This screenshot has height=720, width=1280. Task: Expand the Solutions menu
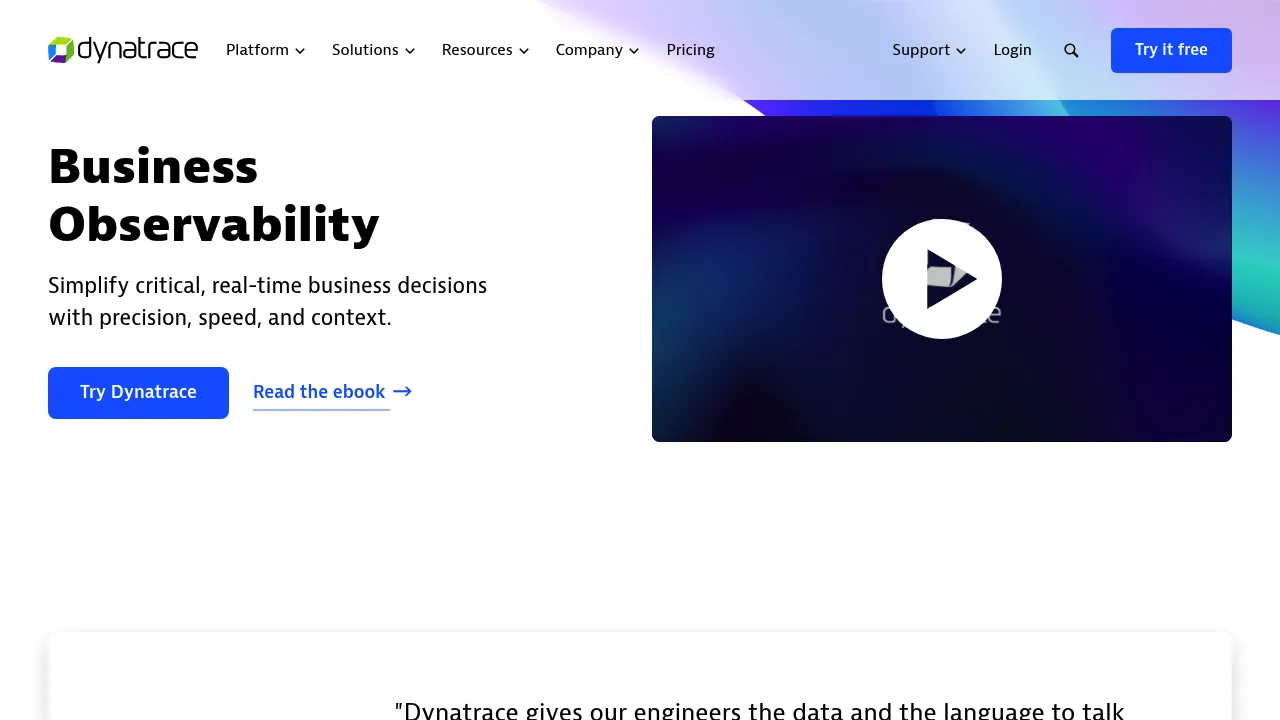(x=373, y=50)
